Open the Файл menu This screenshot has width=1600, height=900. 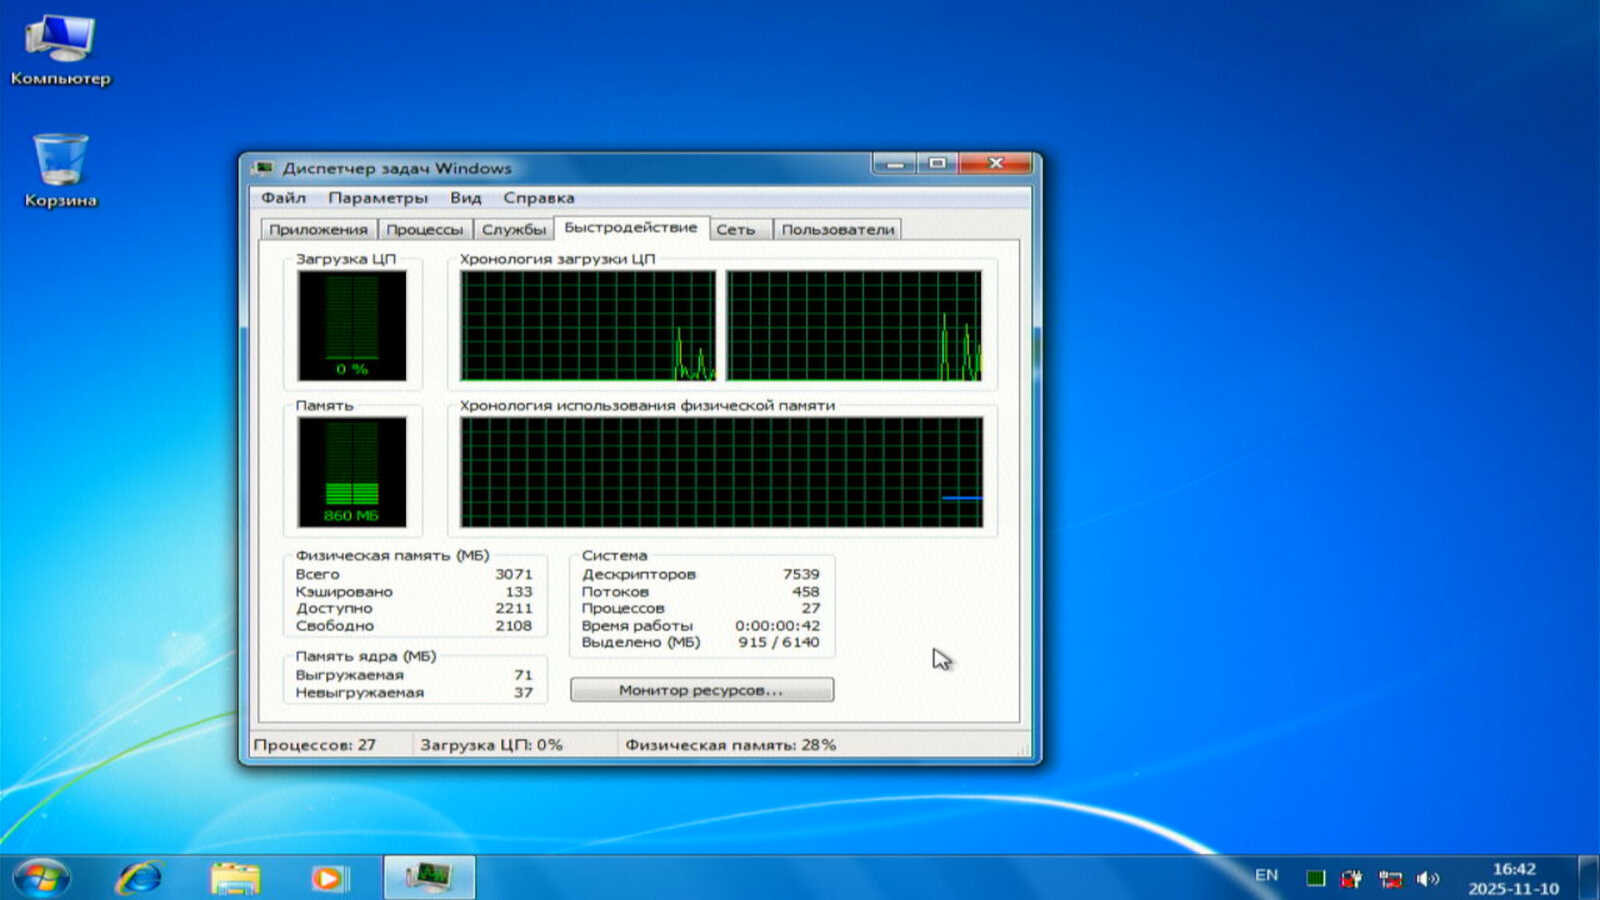(x=284, y=198)
